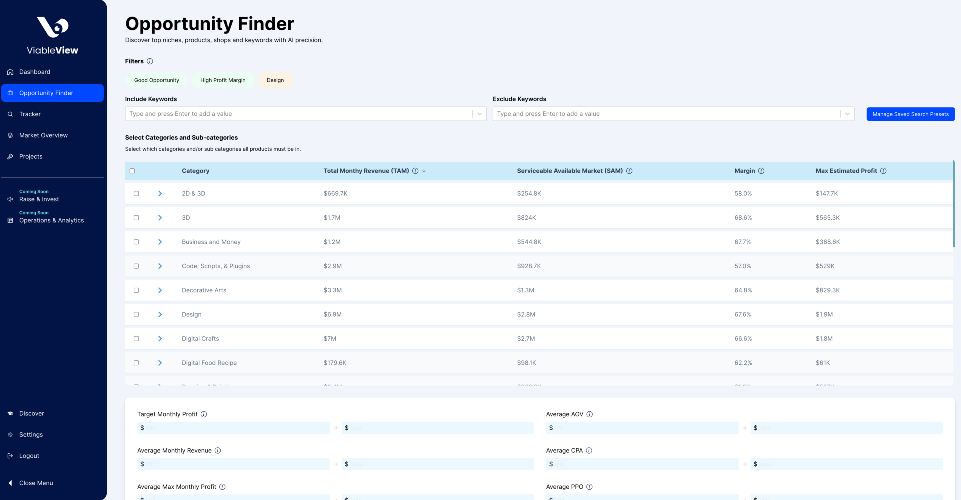Click Average CPA info icon
The height and width of the screenshot is (500, 961).
pos(589,450)
